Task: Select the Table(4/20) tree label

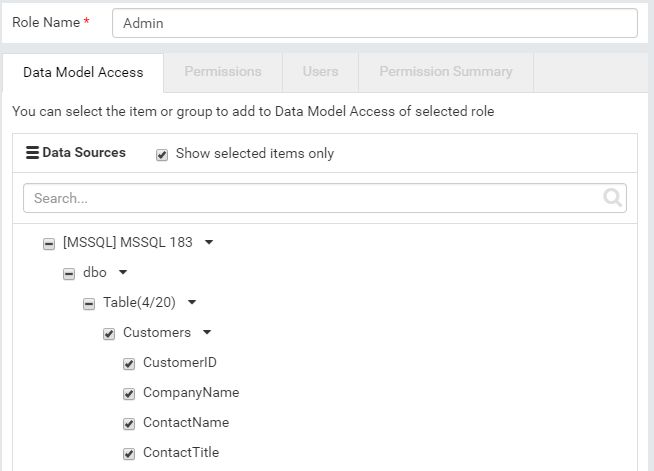Action: click(x=139, y=302)
